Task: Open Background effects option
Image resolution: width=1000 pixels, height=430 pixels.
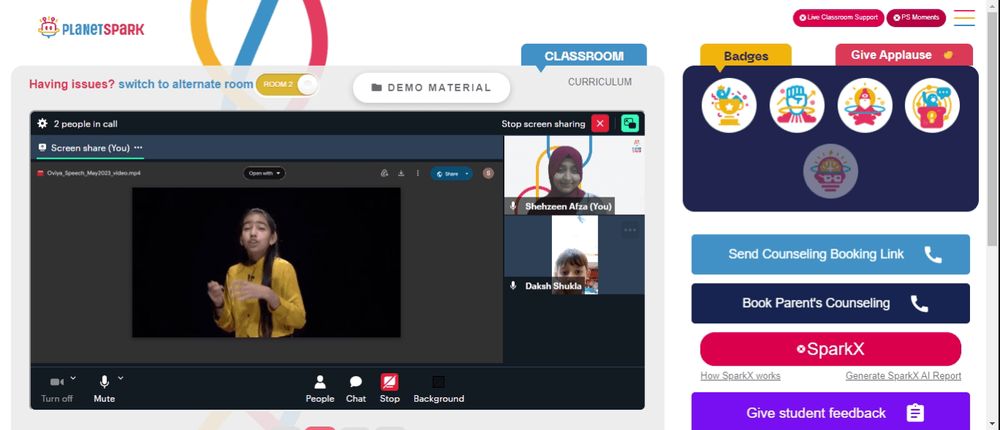Action: coord(439,389)
